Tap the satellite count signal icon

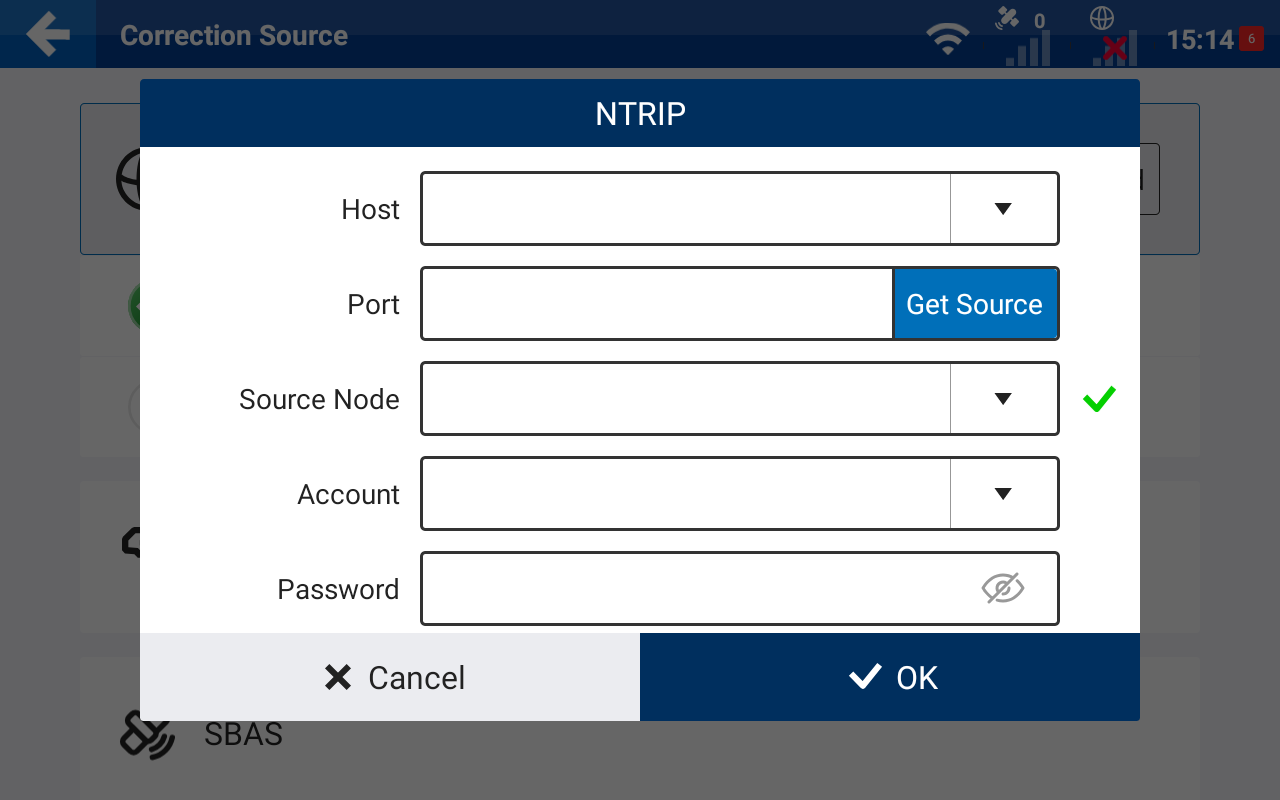pyautogui.click(x=1027, y=36)
